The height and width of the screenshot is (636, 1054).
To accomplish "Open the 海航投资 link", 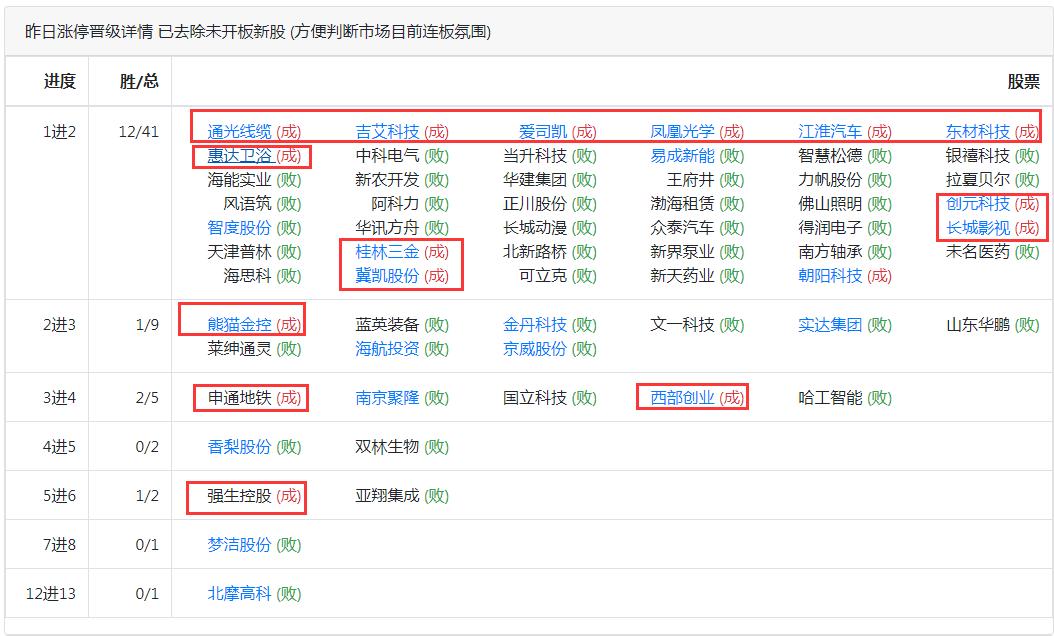I will click(x=387, y=349).
